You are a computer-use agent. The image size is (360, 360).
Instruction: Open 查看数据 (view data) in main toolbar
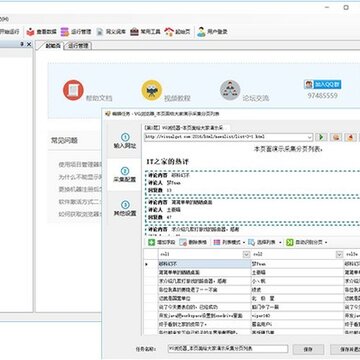coord(41,32)
